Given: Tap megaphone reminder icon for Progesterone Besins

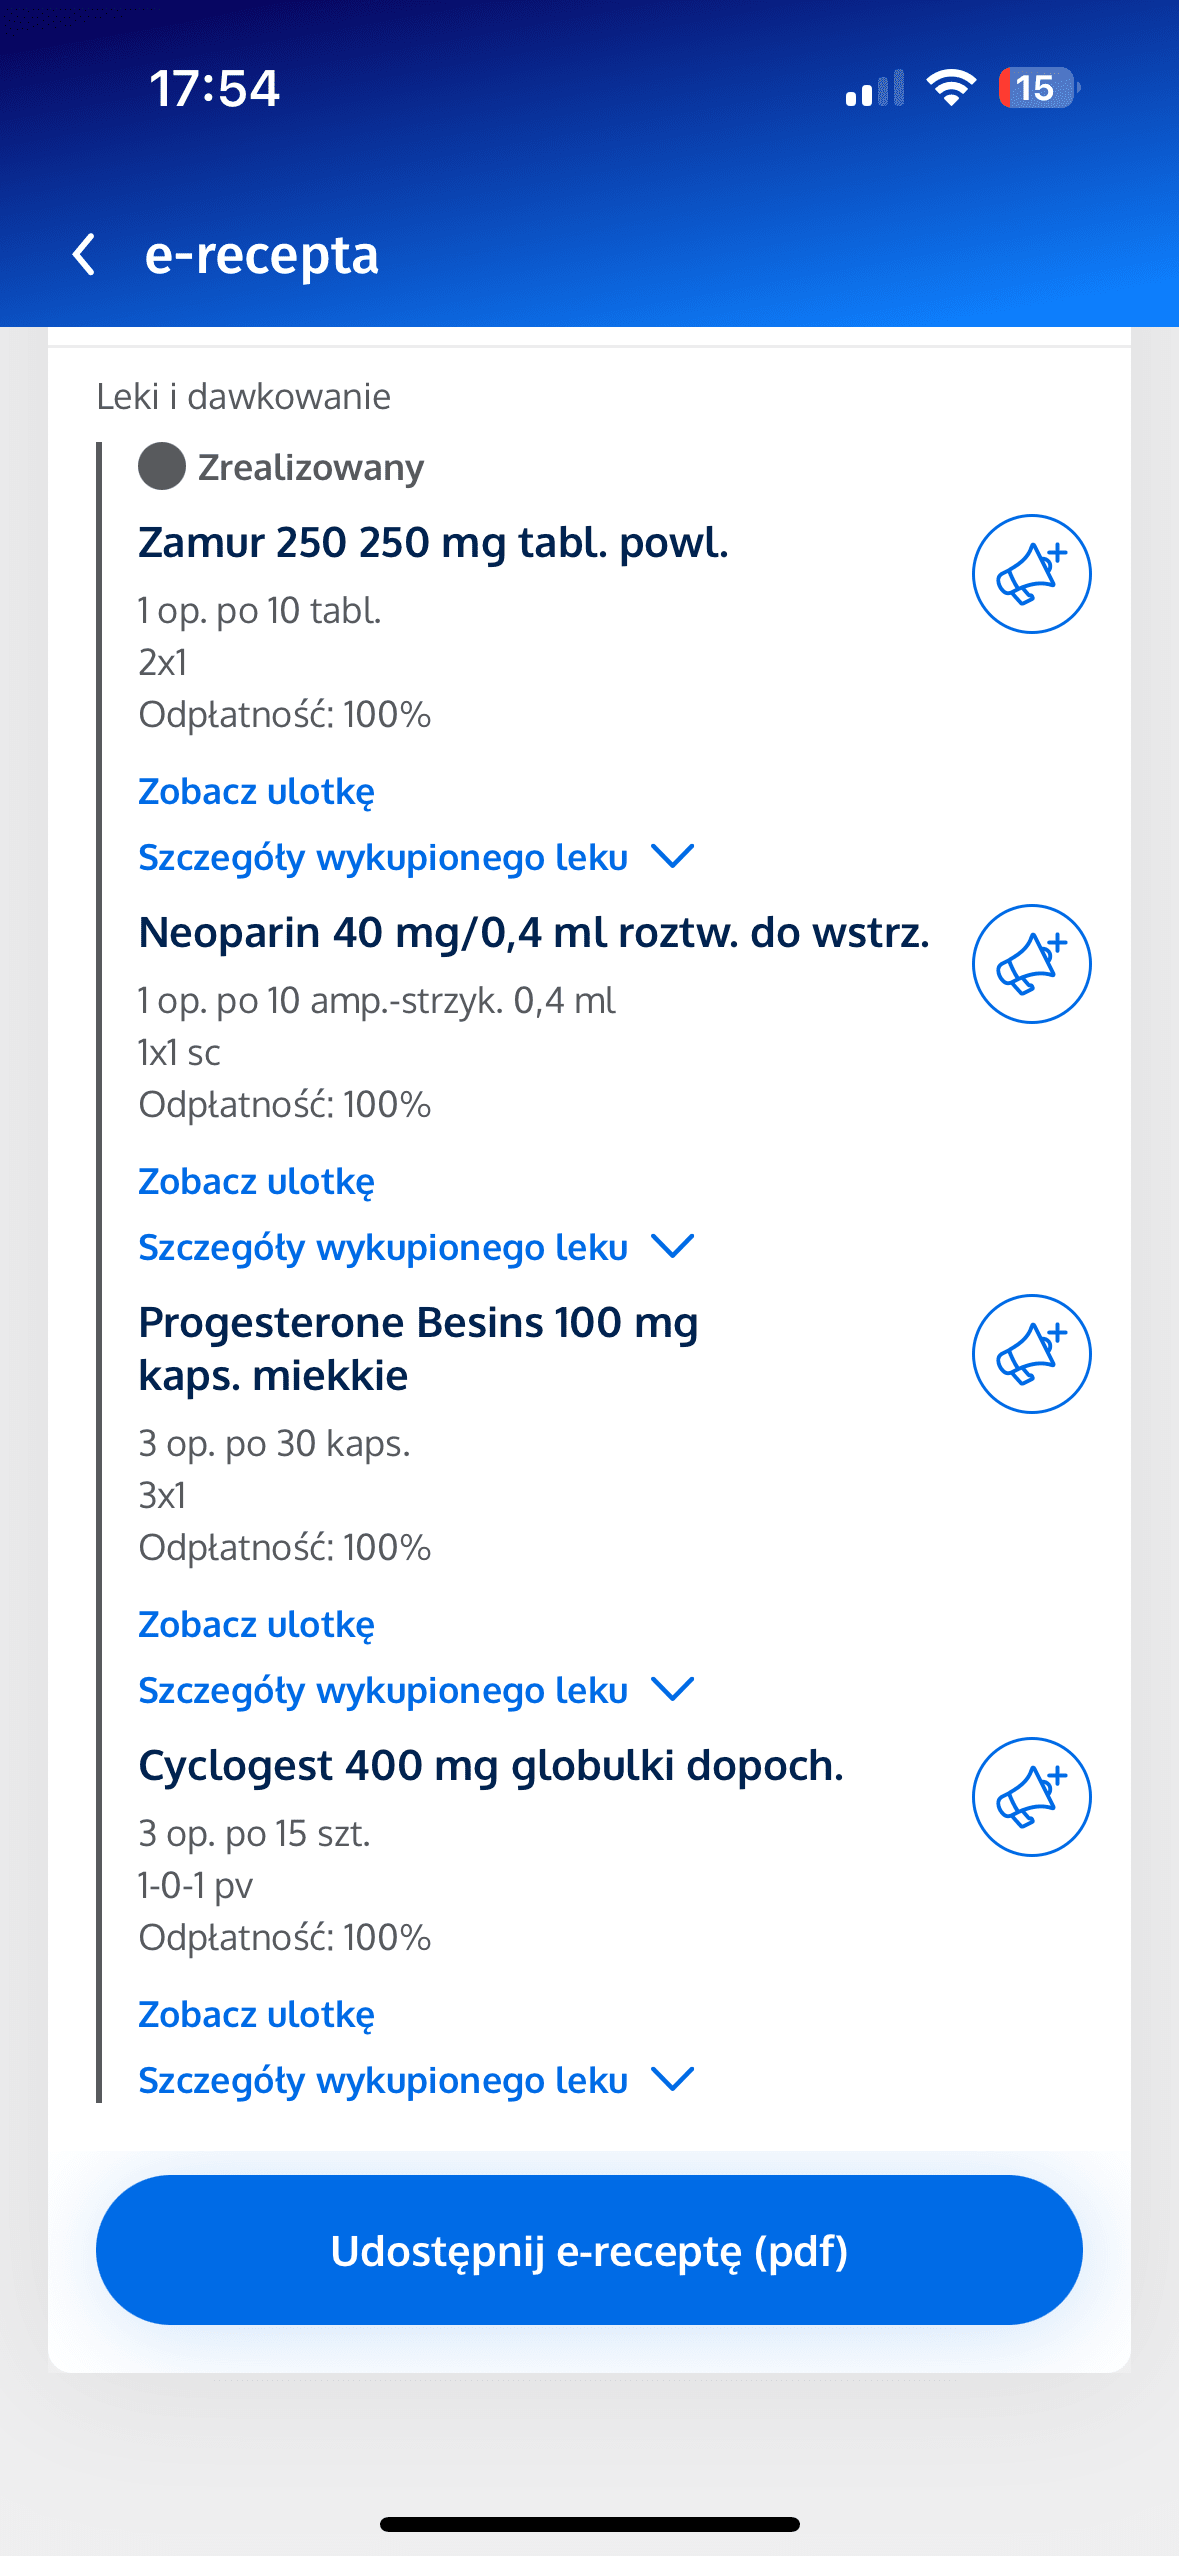Looking at the screenshot, I should tap(1031, 1354).
